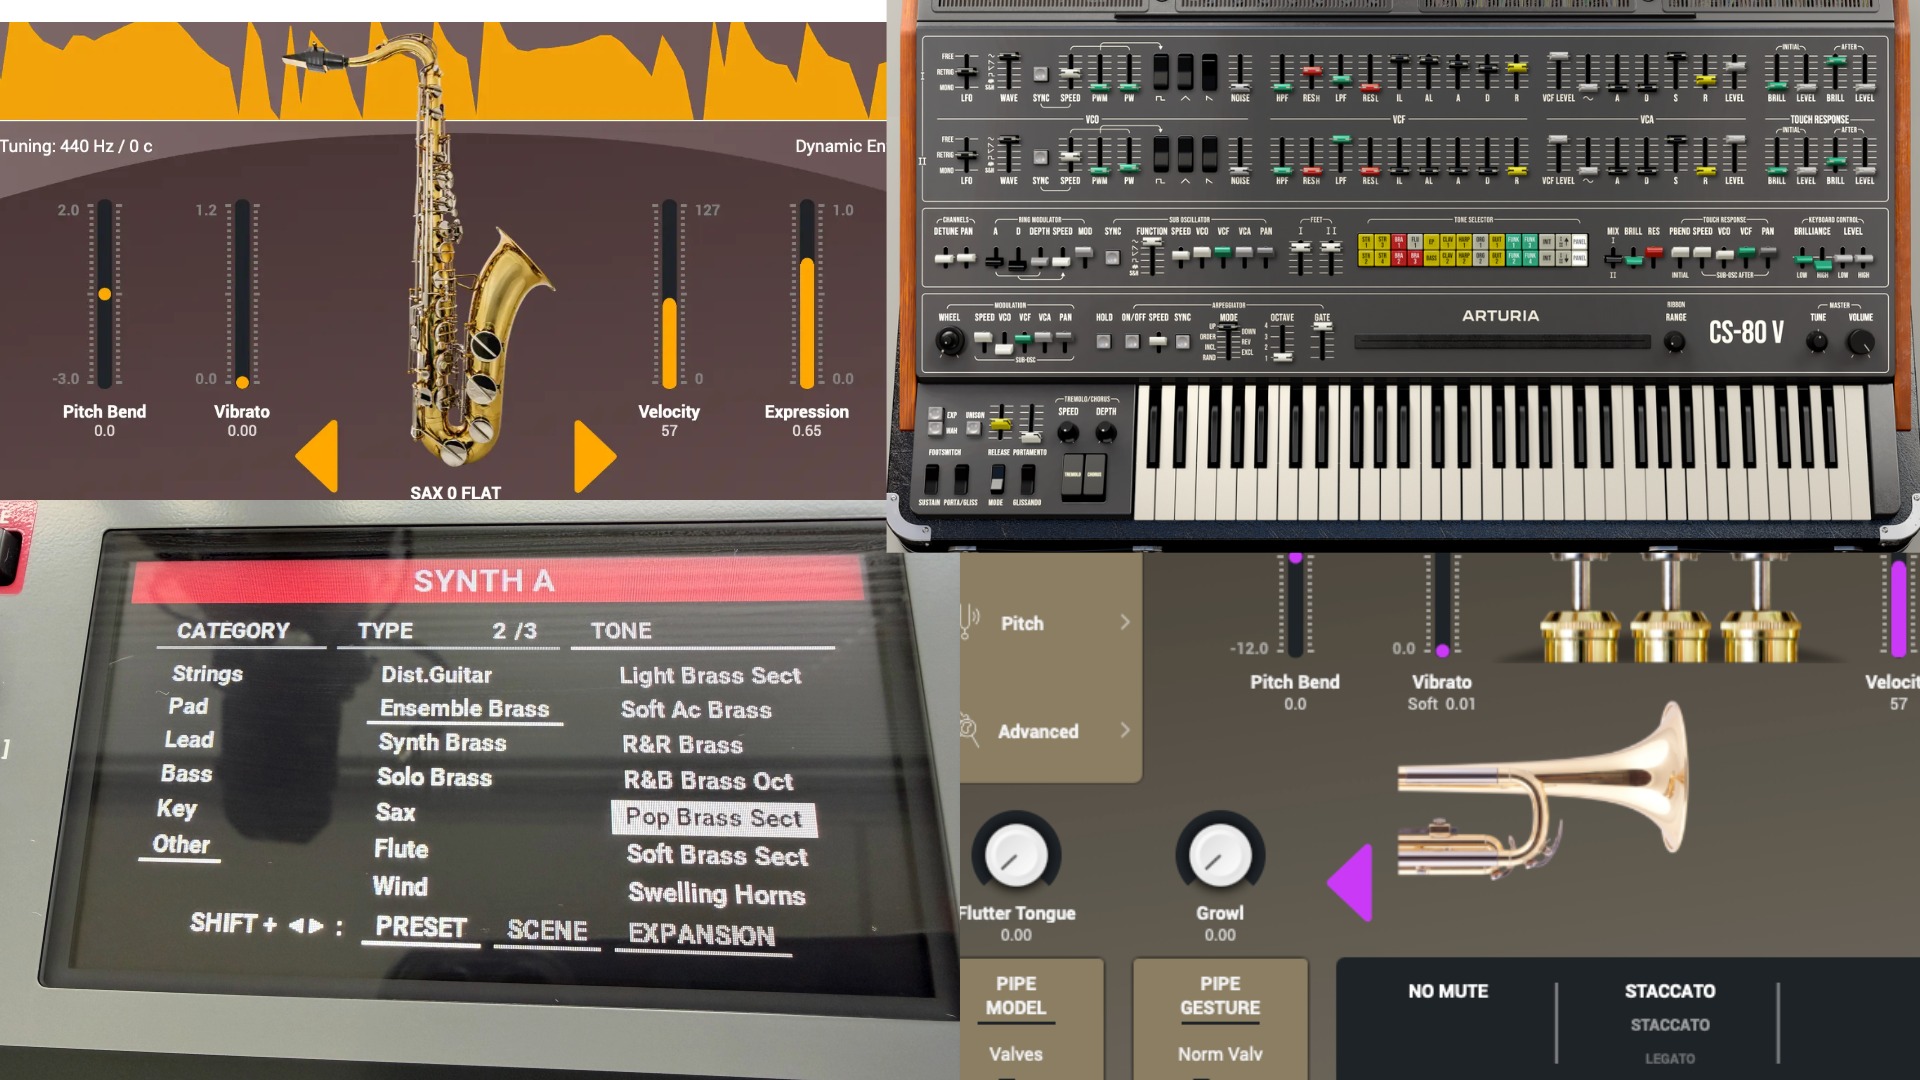Click the CS-80 V master Tune knob
The image size is (1920, 1080).
pyautogui.click(x=1817, y=342)
